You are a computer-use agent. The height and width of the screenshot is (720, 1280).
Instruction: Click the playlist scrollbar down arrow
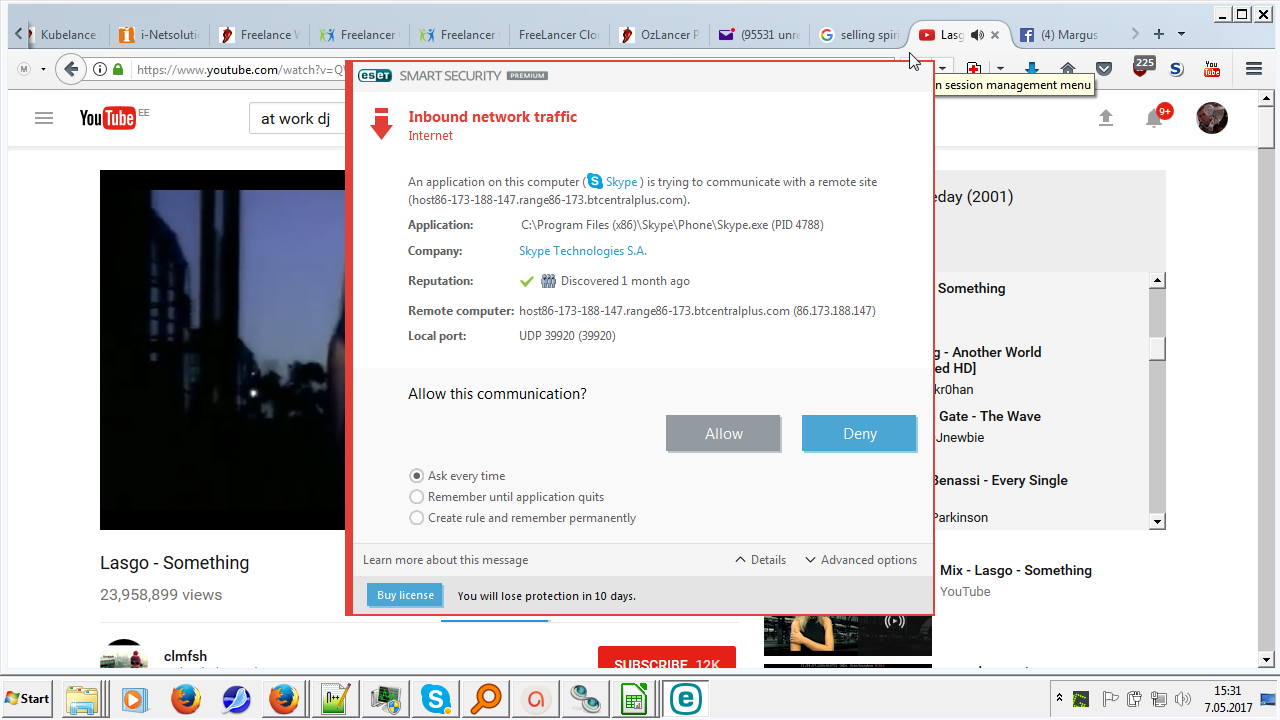[1157, 521]
